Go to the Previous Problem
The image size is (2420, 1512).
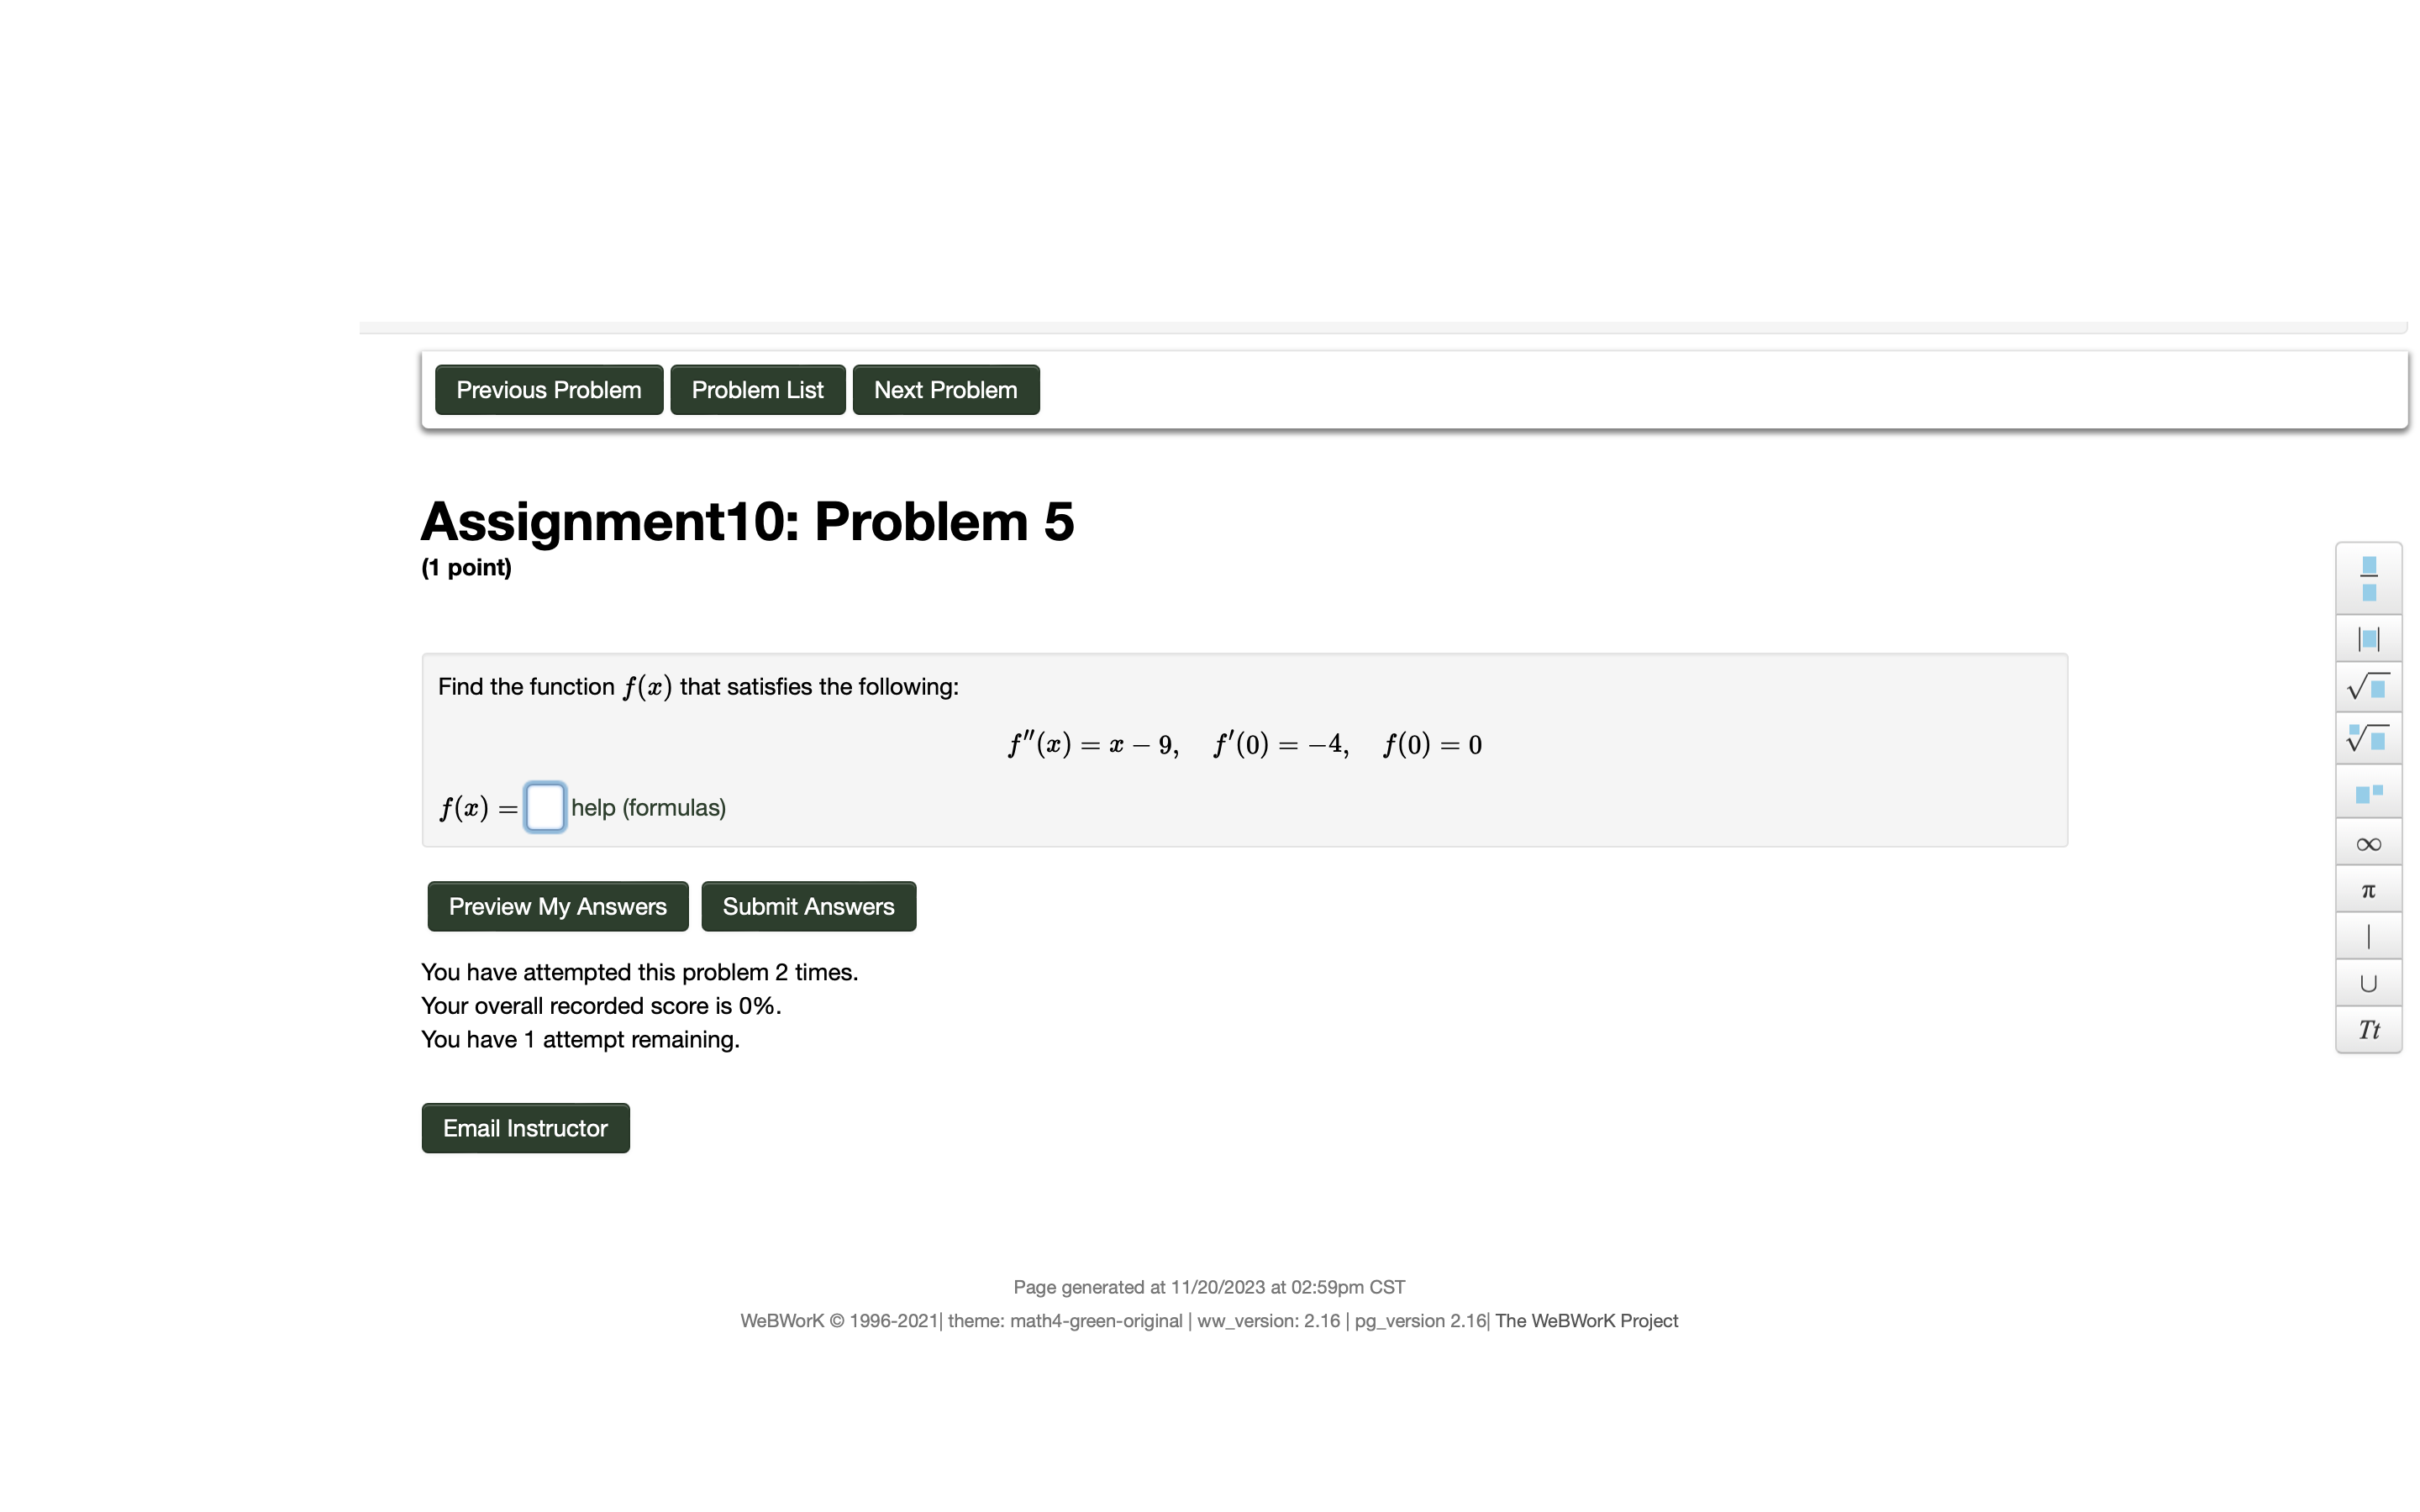(x=548, y=389)
